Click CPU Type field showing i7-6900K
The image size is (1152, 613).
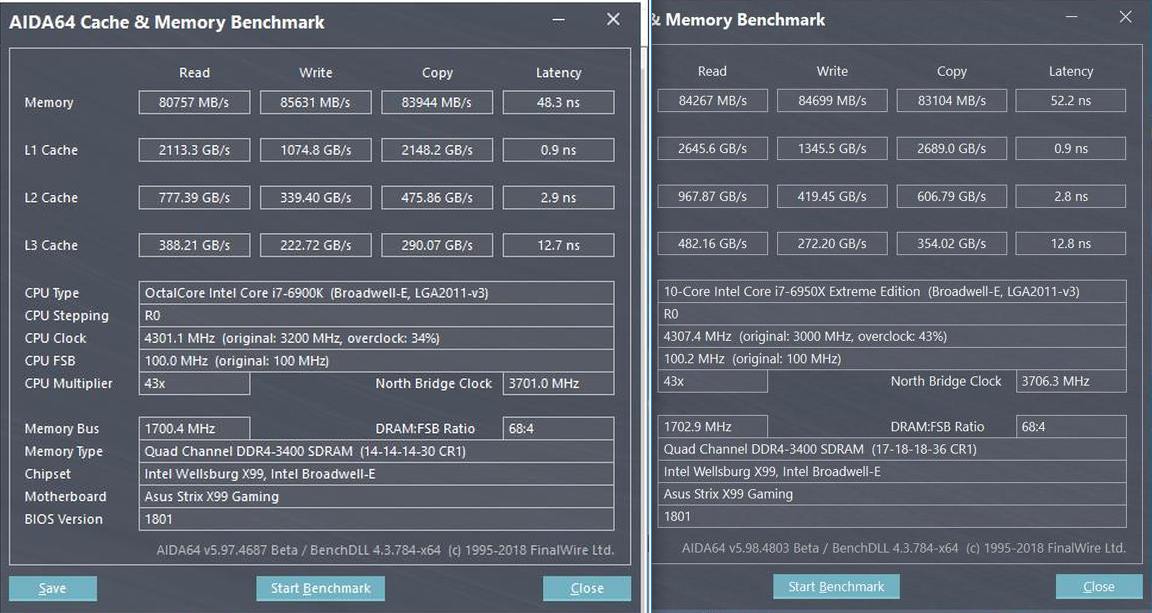[376, 293]
